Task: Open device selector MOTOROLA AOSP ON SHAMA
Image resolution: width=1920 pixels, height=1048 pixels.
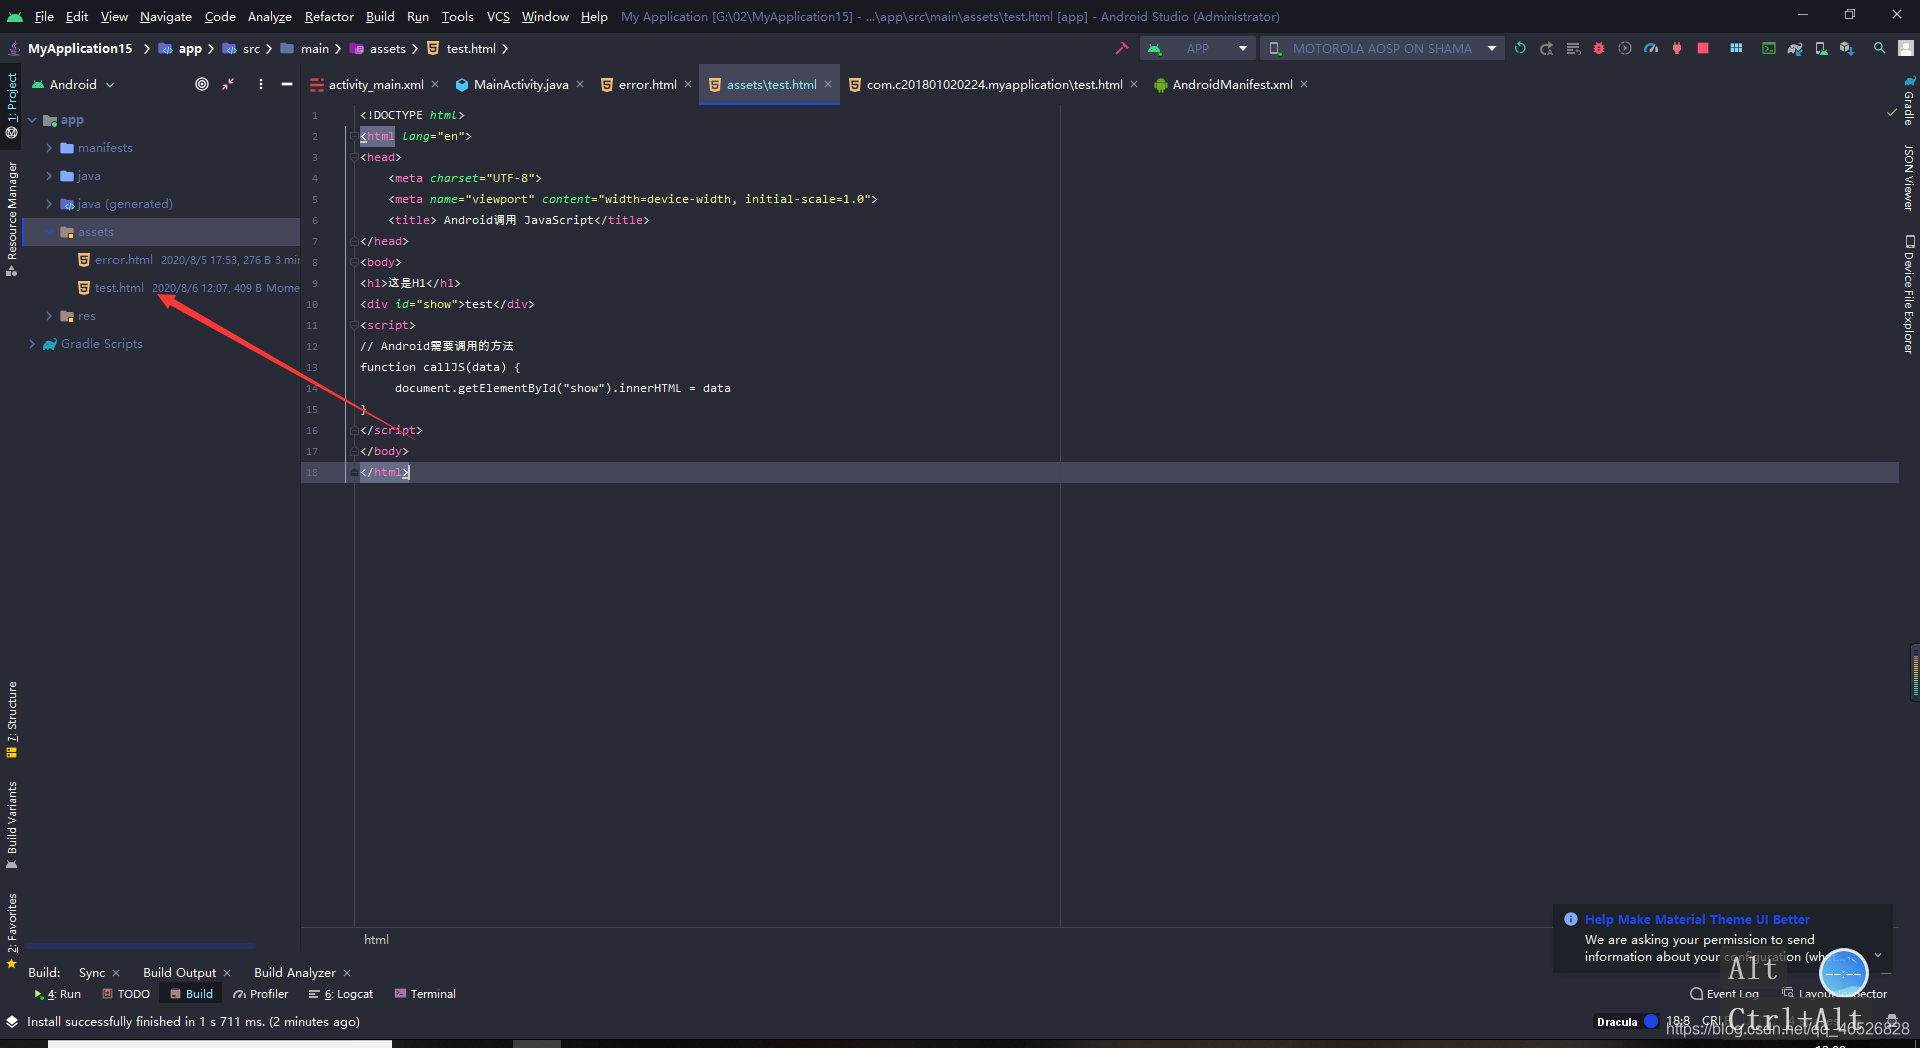Action: 1383,48
